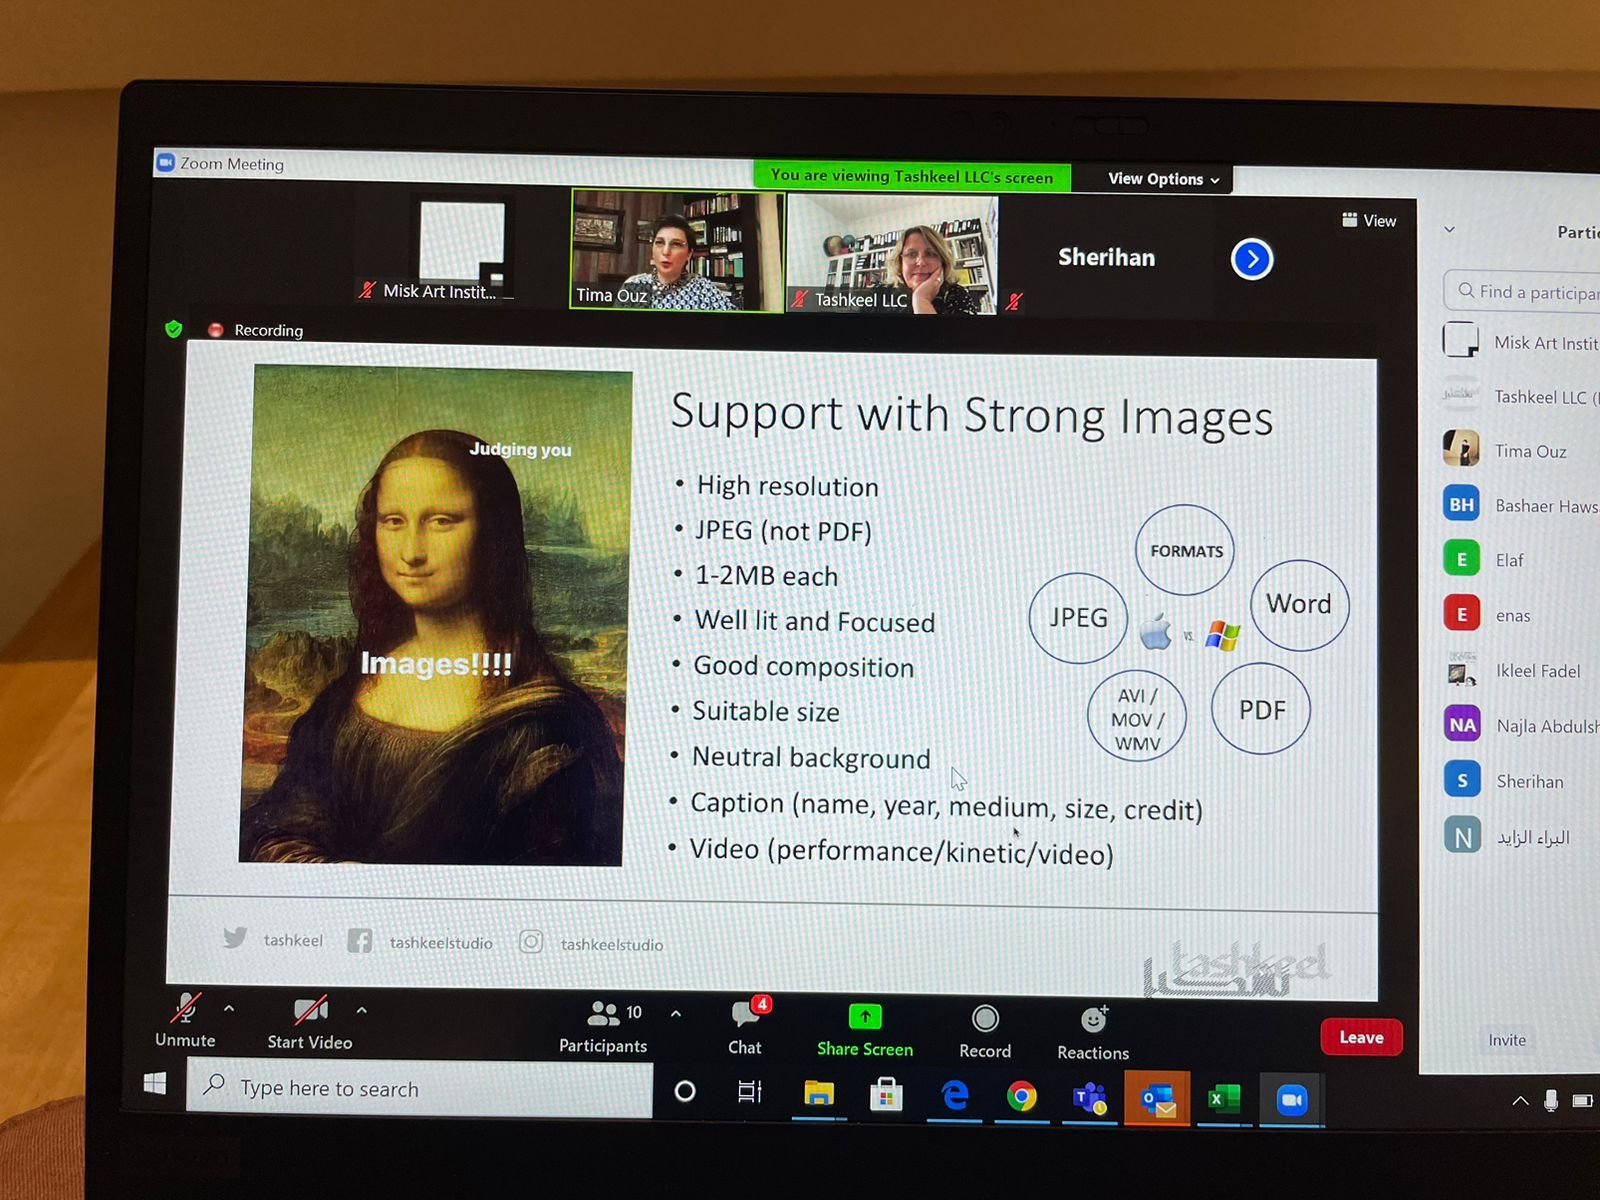
Task: Start Video in the Zoom toolbar
Action: 310,1023
